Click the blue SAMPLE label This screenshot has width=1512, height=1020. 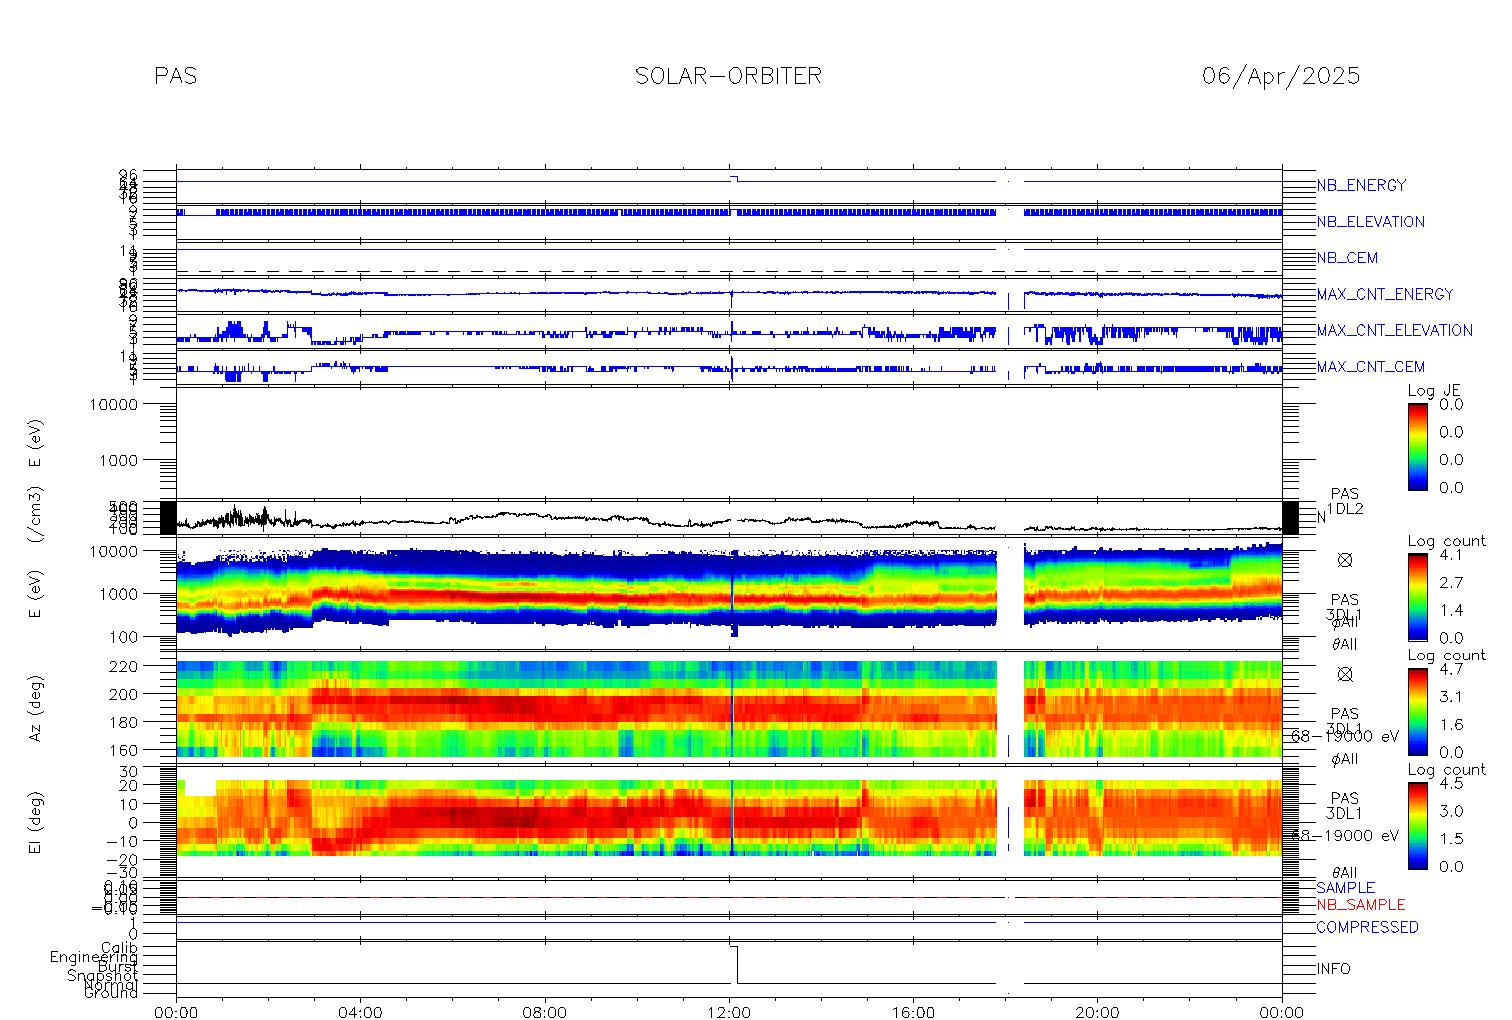tap(1345, 888)
